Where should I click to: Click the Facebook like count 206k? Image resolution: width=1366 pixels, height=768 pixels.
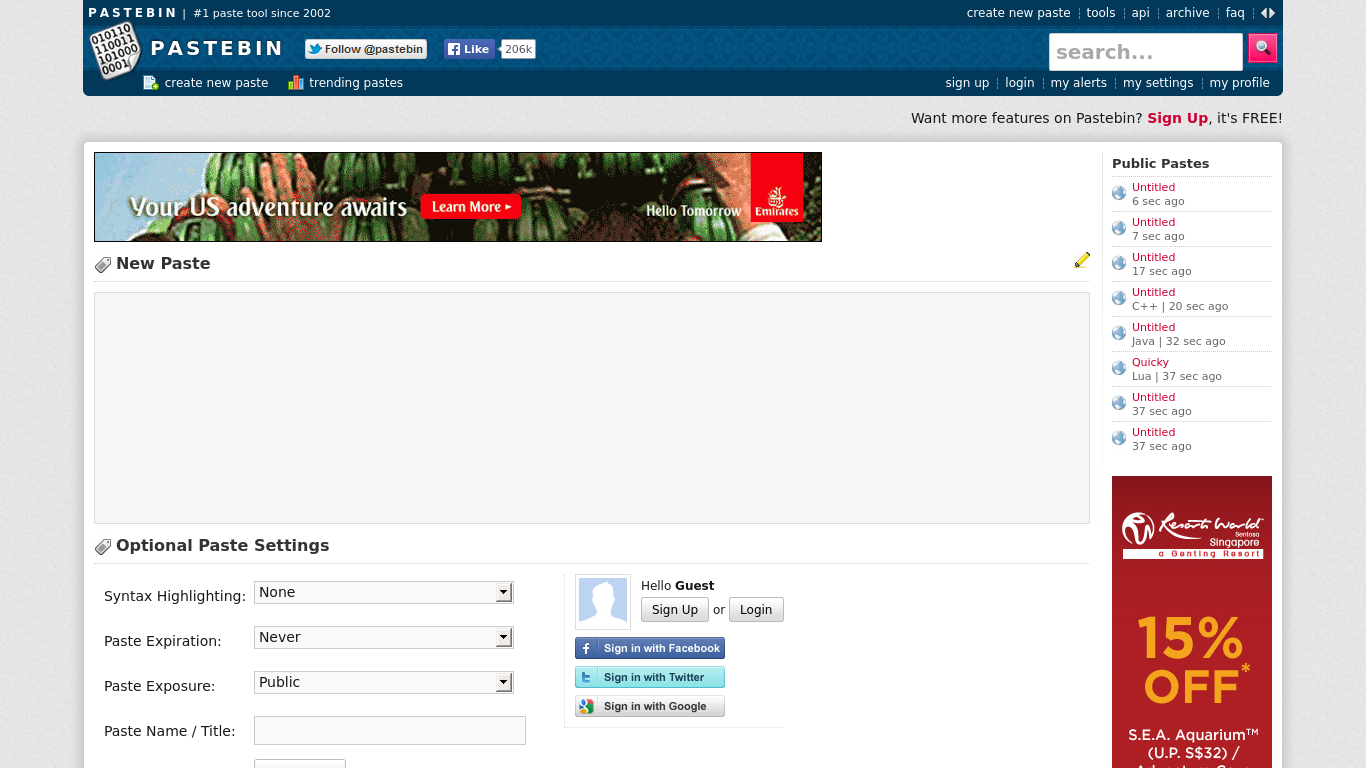pyautogui.click(x=518, y=49)
